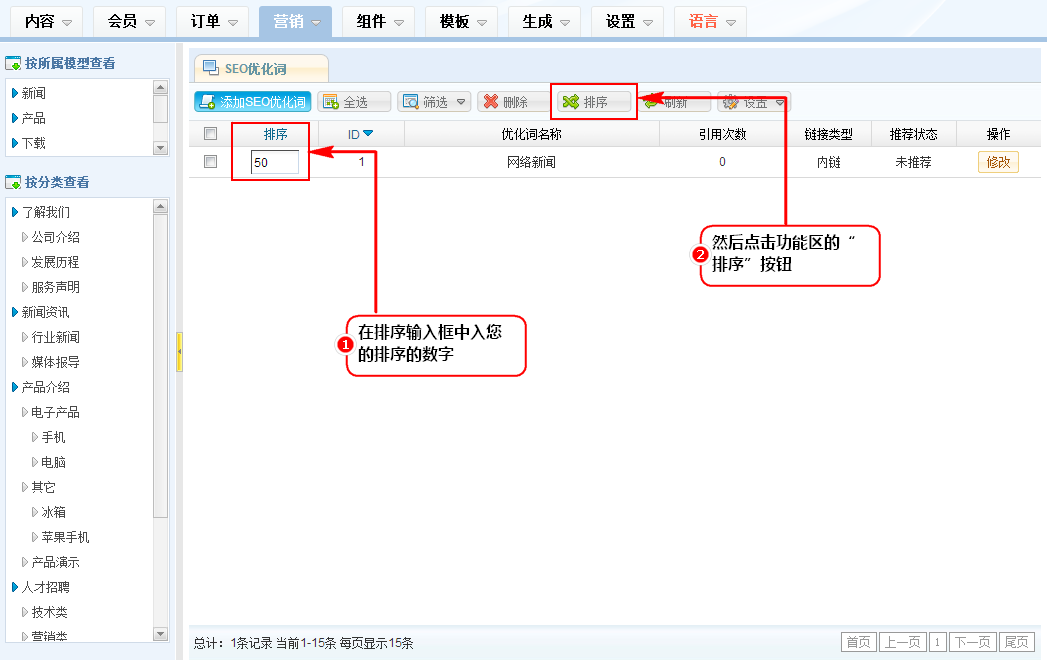Click the 添加SEO优化词 add icon button

206,102
